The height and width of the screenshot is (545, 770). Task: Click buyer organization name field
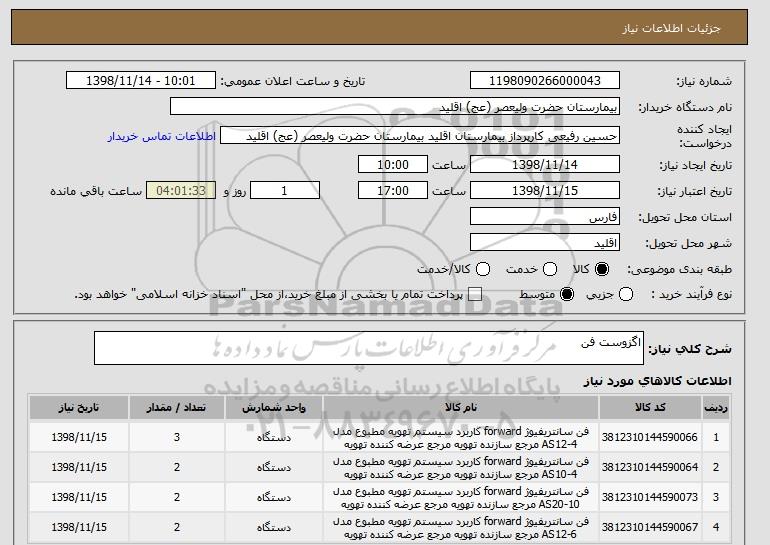coord(395,107)
